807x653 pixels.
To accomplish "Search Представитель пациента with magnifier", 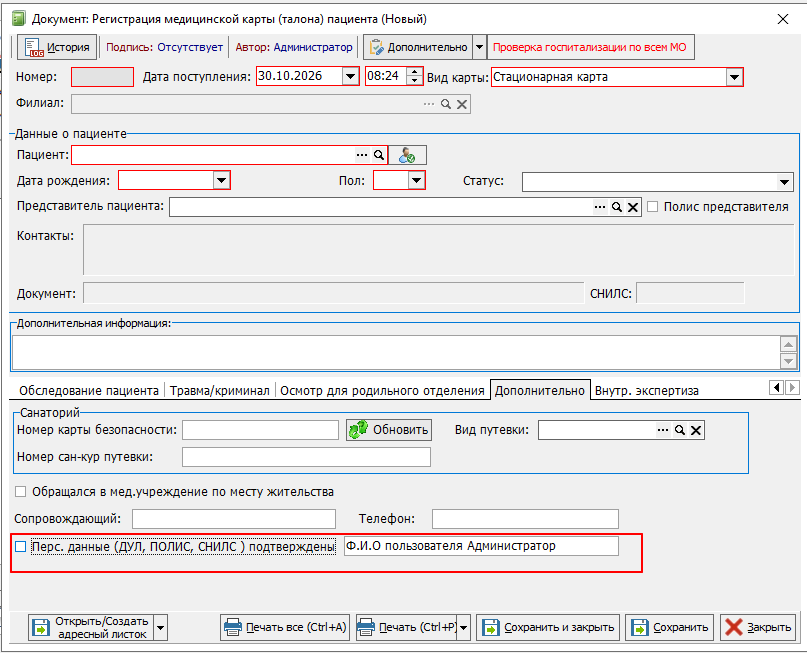I will (x=617, y=207).
